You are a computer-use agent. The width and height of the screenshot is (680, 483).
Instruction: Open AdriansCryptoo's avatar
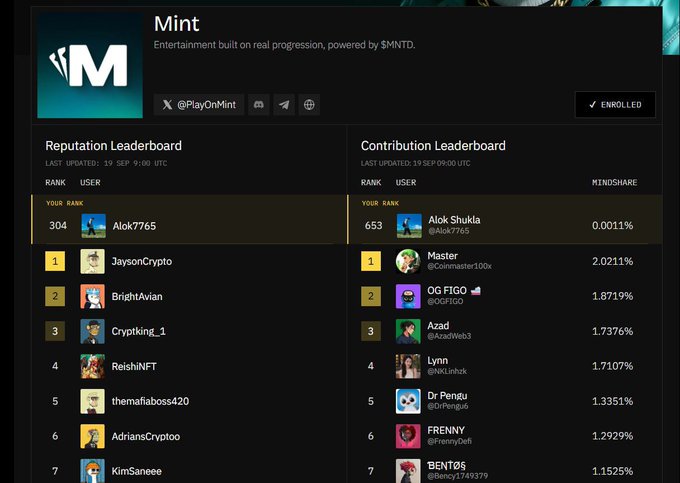pyautogui.click(x=92, y=436)
